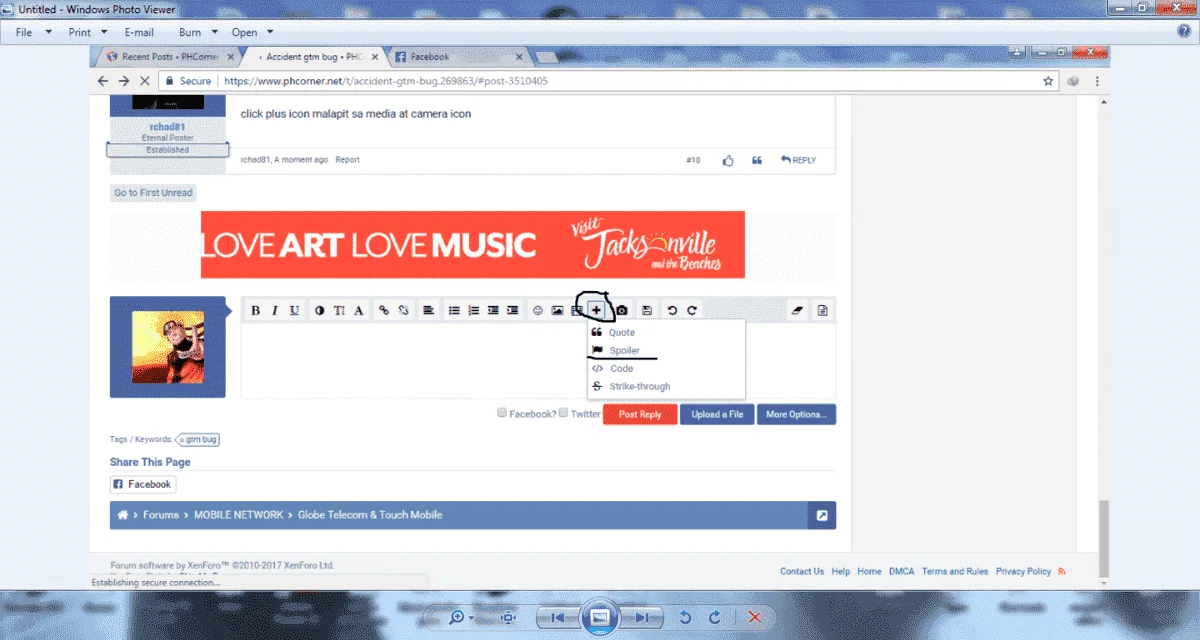Click the plus Insert icon in editor
The width and height of the screenshot is (1200, 640).
click(x=596, y=311)
